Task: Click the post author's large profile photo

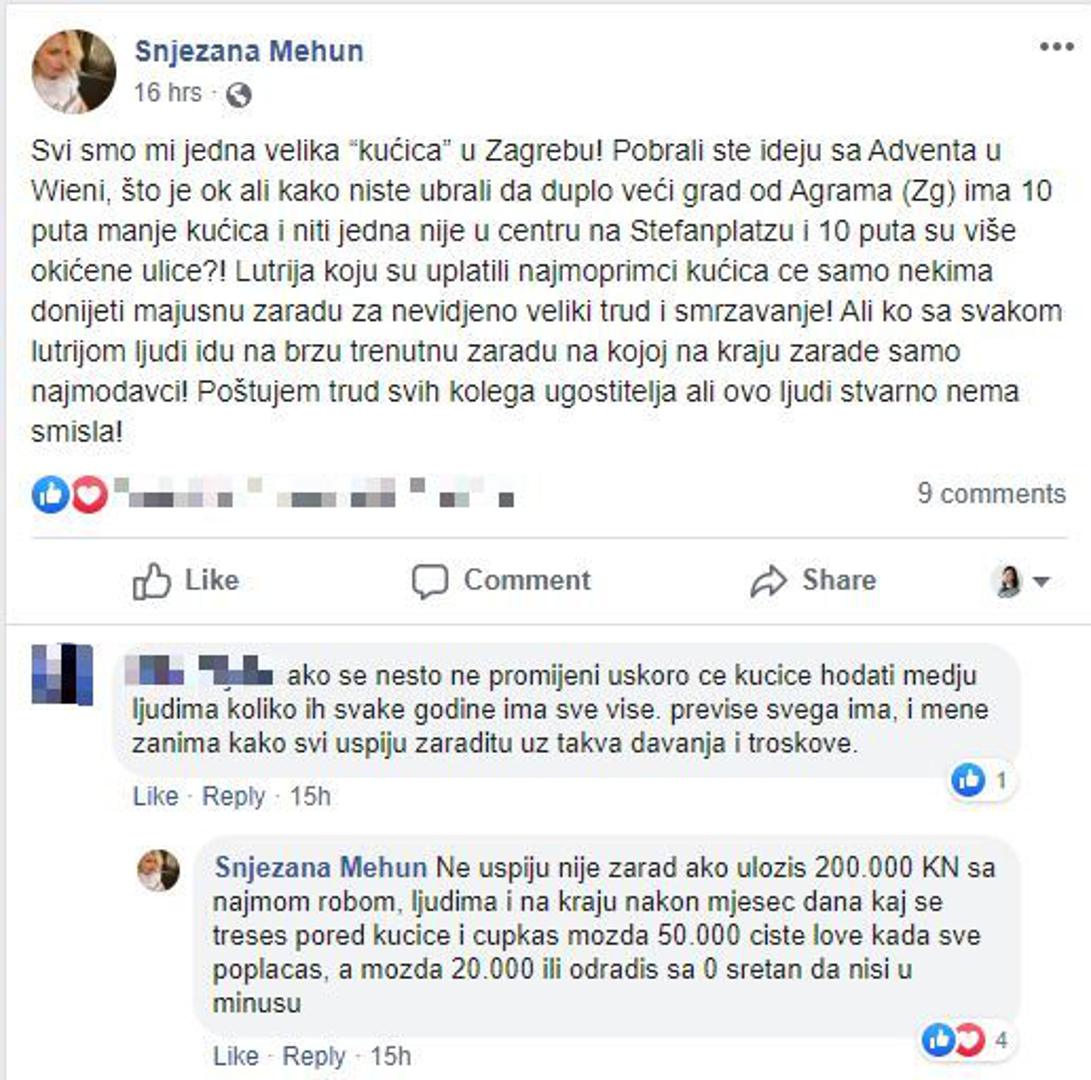Action: (74, 72)
